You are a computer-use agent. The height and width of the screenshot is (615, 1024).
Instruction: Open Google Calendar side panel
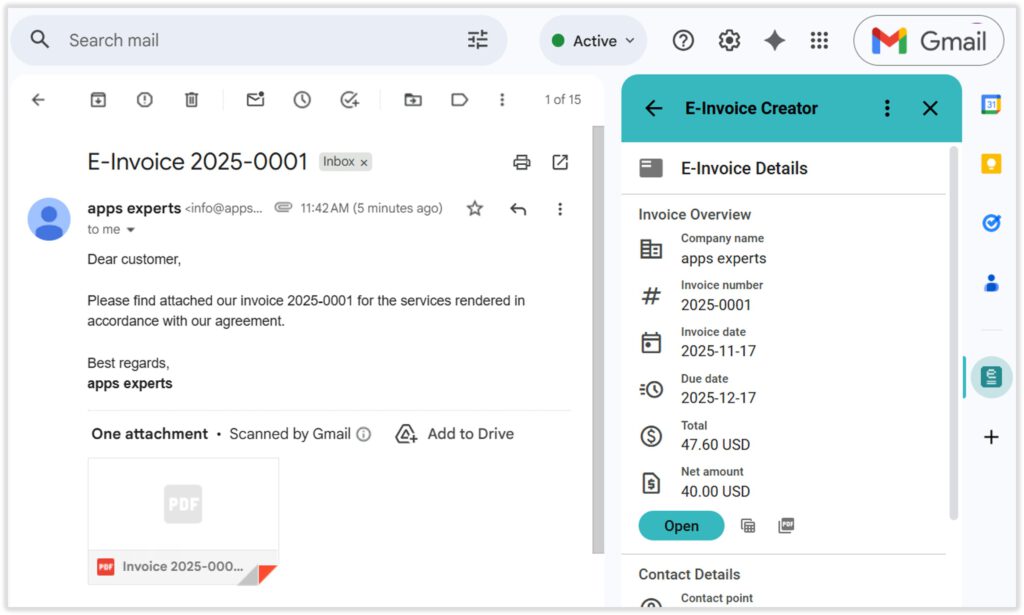(991, 104)
